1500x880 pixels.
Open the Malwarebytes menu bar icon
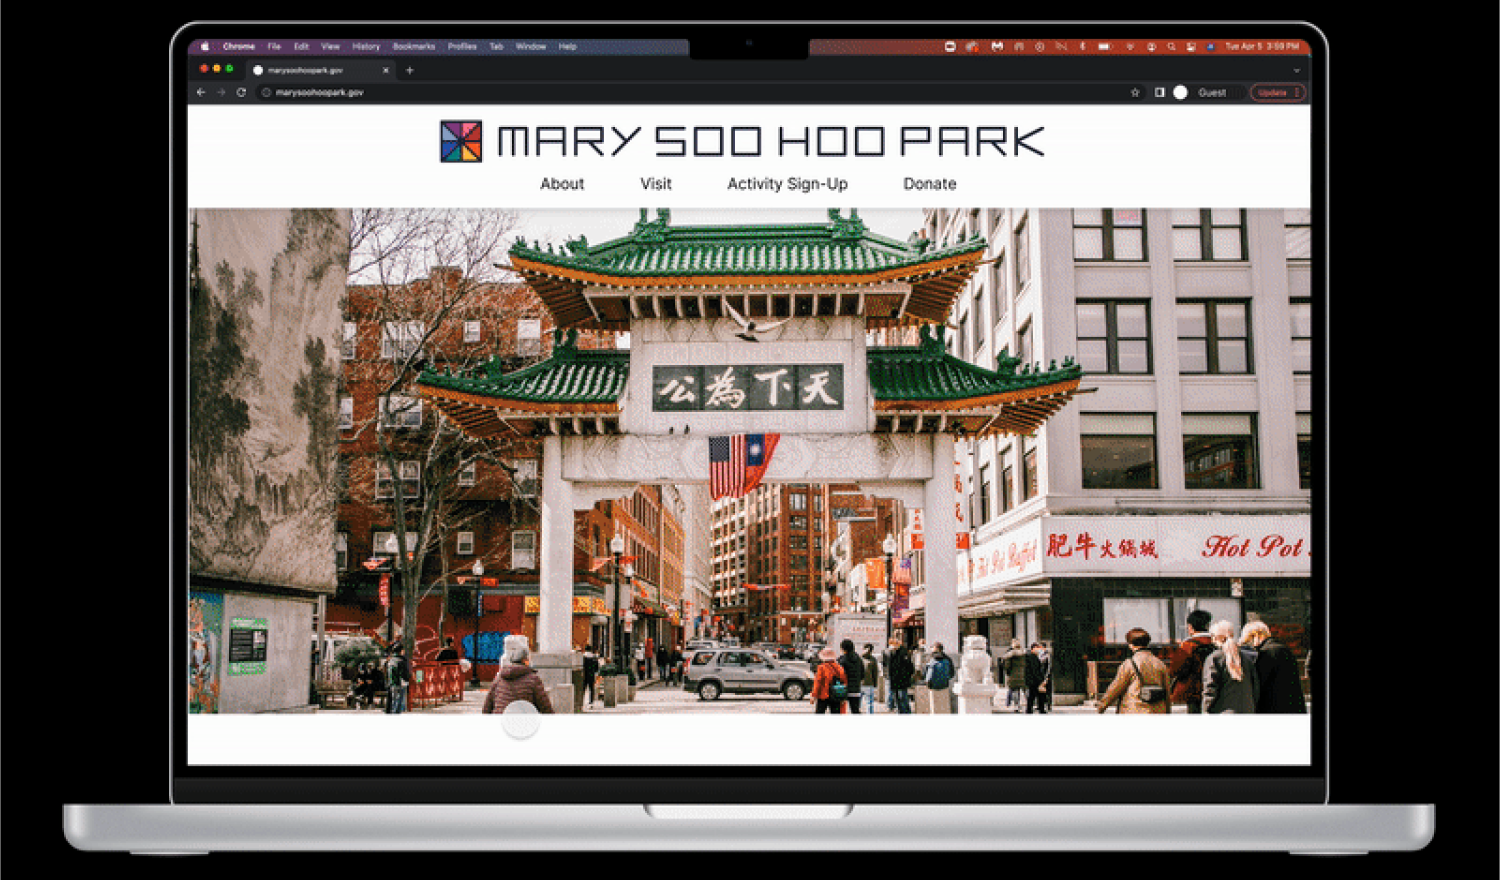997,46
